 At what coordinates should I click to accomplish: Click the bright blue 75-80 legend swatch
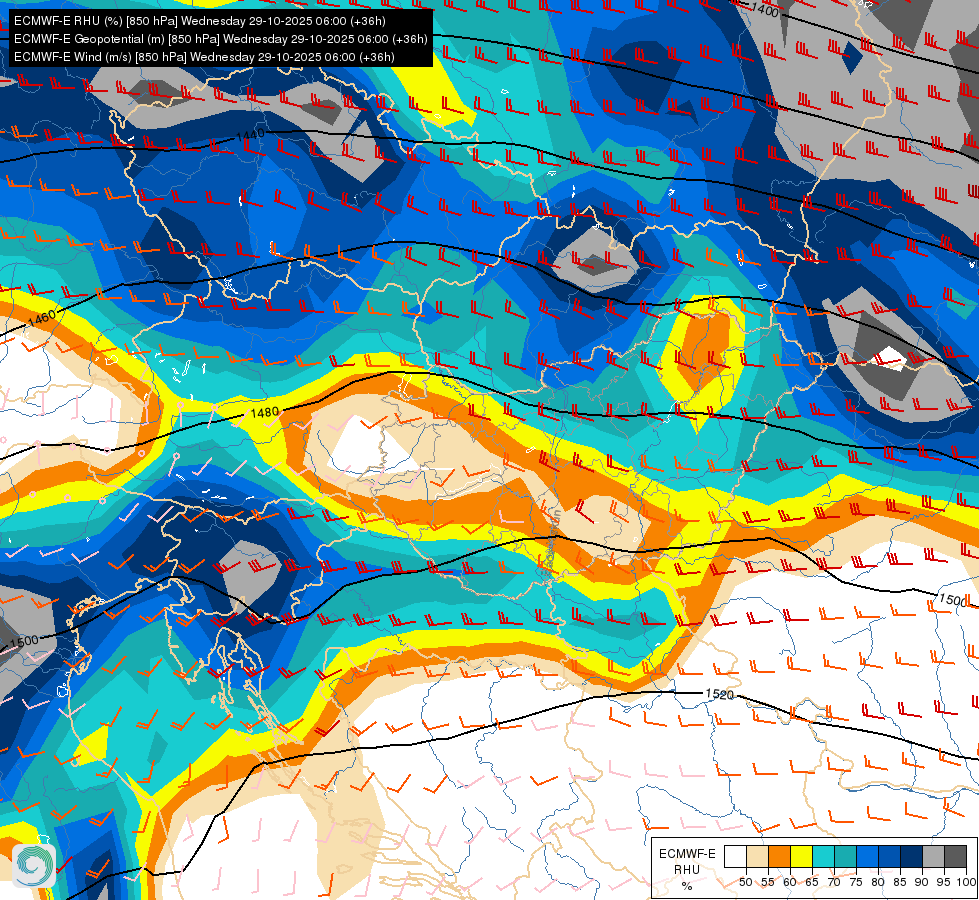(x=867, y=856)
